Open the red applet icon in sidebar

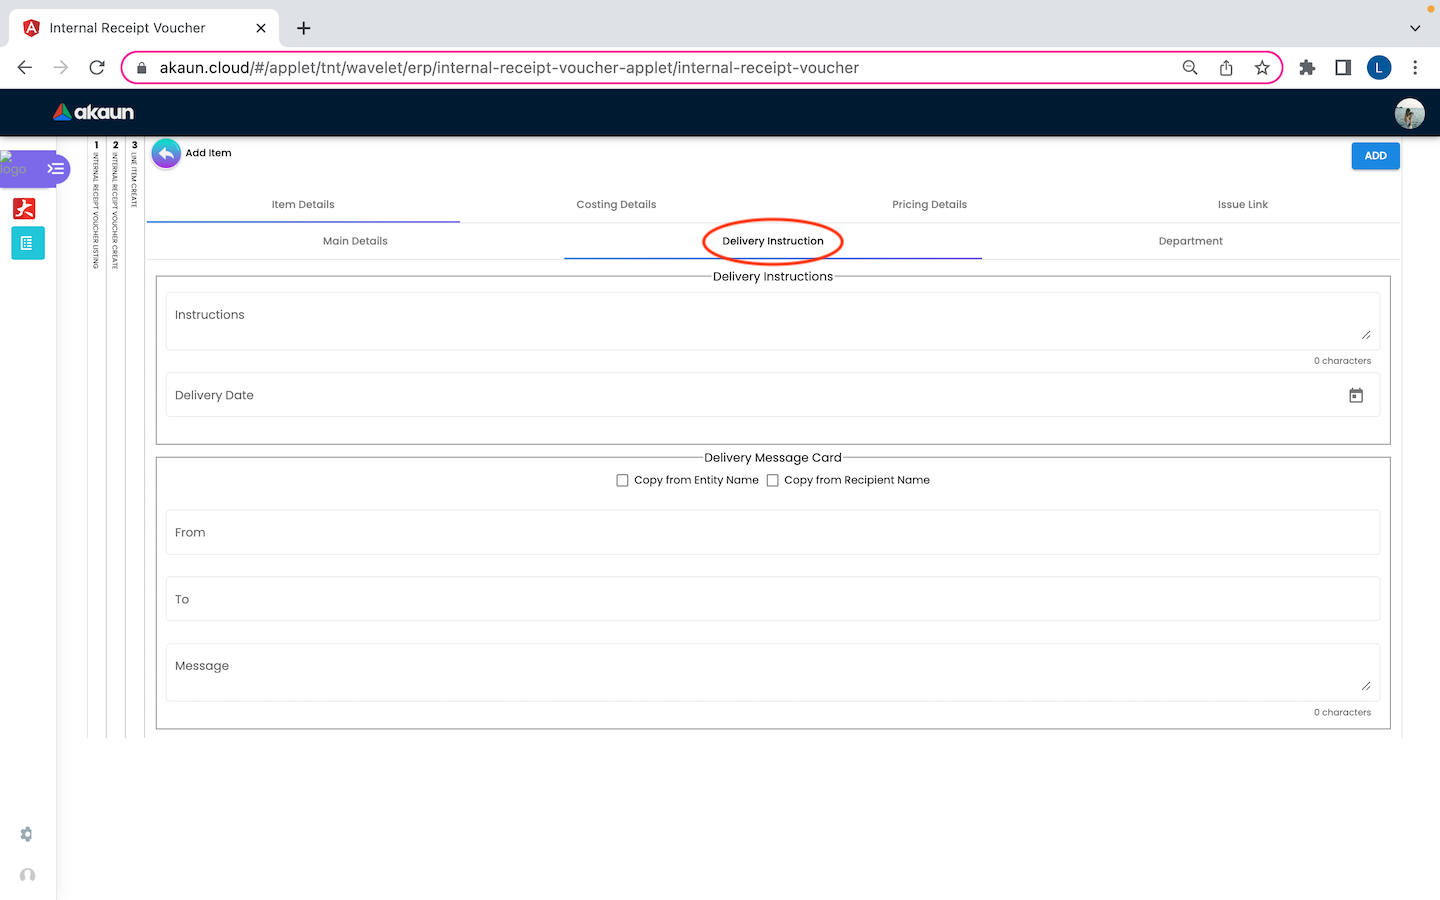pyautogui.click(x=25, y=208)
